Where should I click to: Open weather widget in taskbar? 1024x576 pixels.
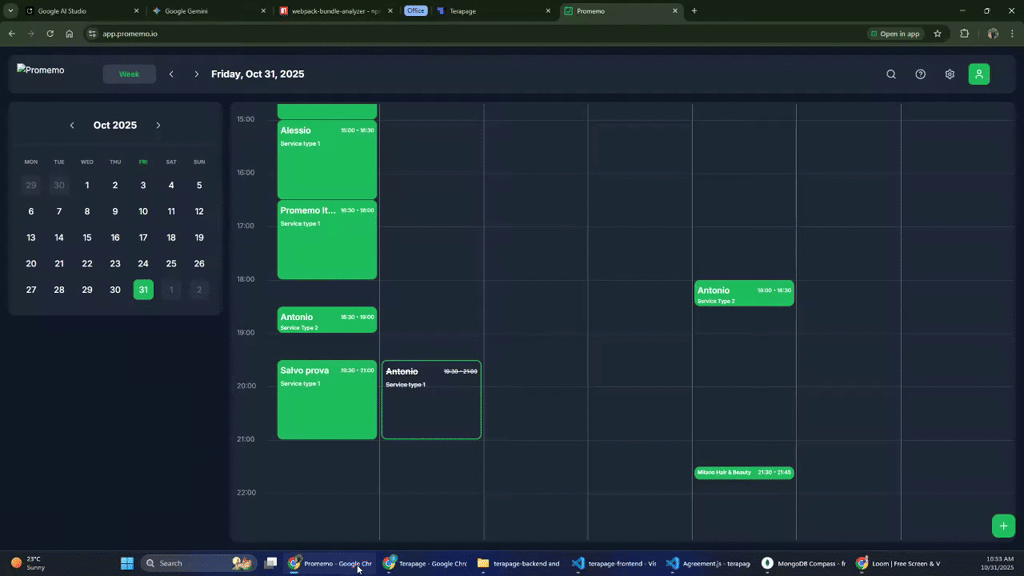tap(29, 563)
